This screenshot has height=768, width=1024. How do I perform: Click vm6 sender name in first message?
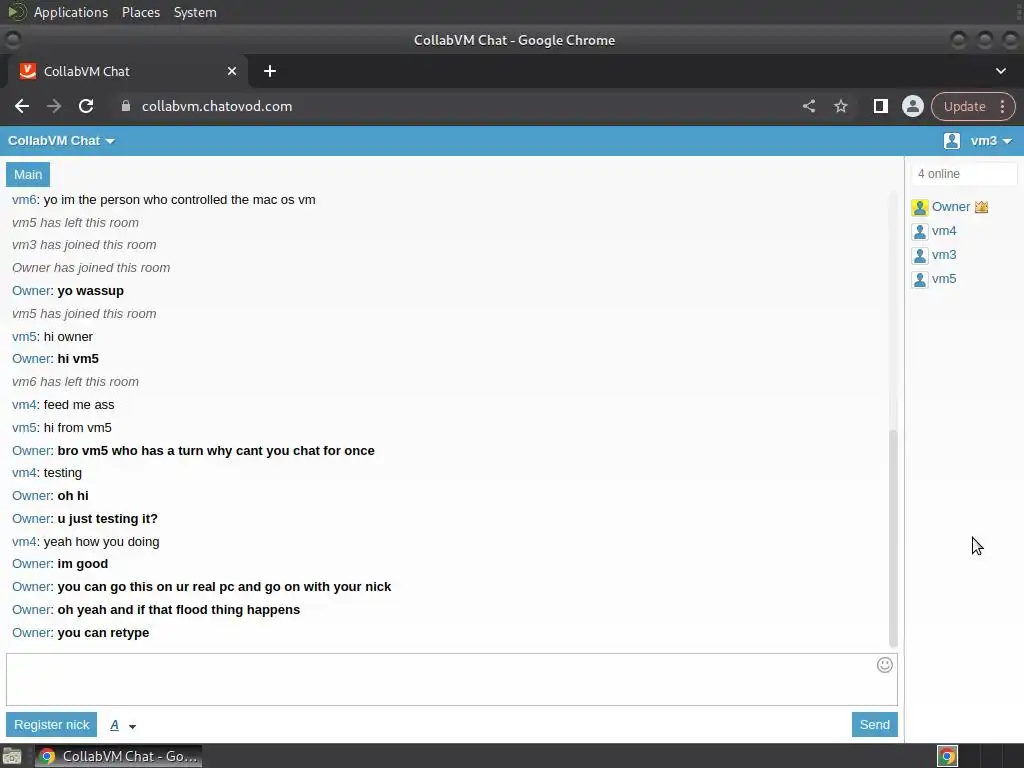[24, 200]
